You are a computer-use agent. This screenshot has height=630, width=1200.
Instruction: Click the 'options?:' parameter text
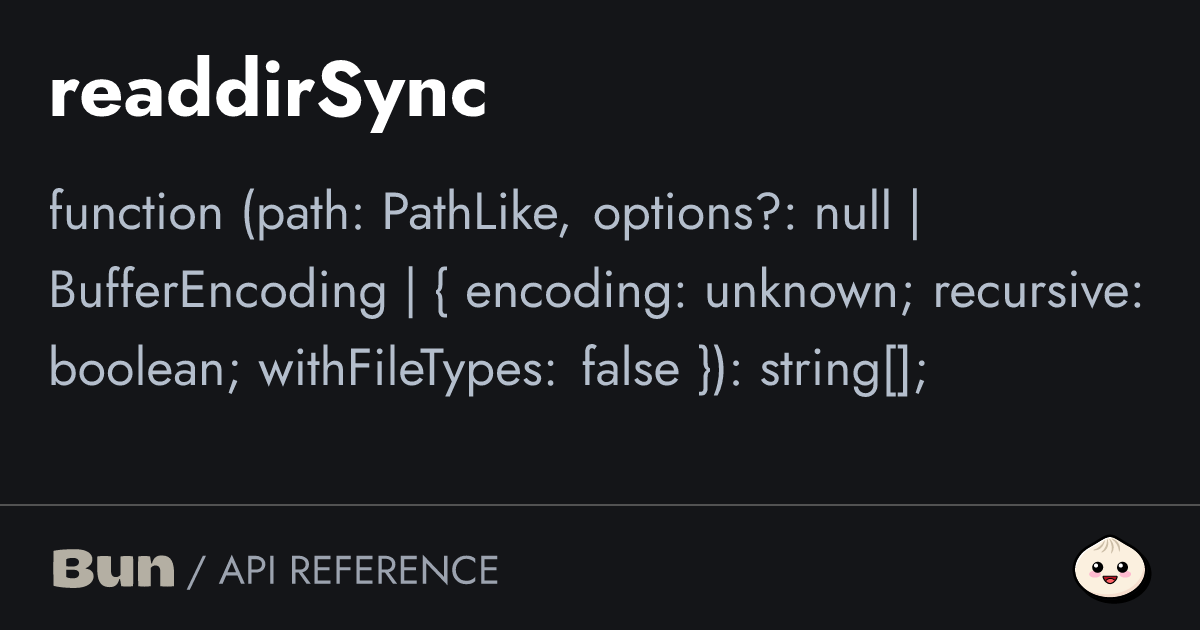click(x=696, y=213)
